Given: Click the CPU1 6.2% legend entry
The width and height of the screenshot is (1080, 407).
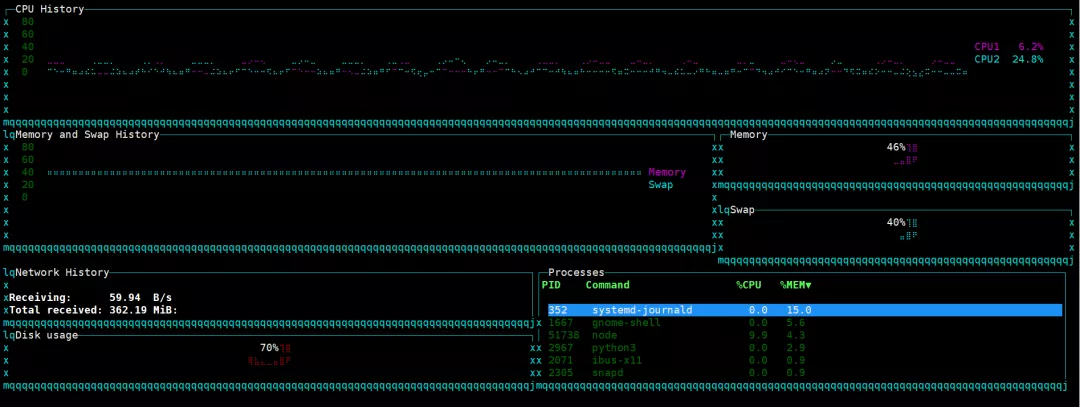Looking at the screenshot, I should click(x=1008, y=47).
